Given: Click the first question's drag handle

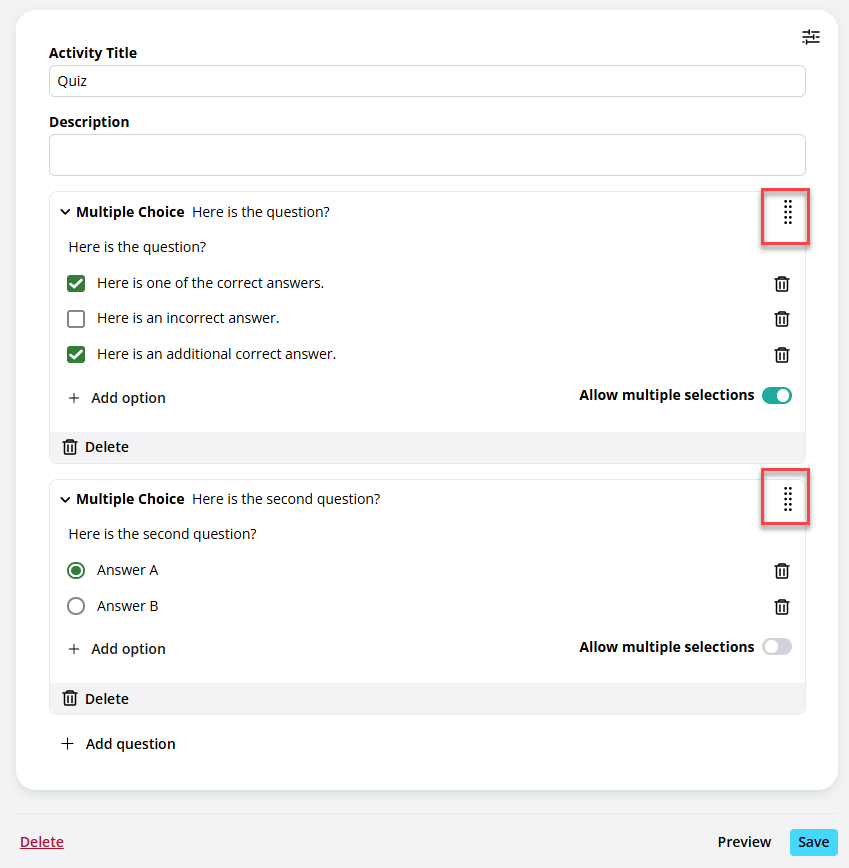Looking at the screenshot, I should point(788,213).
